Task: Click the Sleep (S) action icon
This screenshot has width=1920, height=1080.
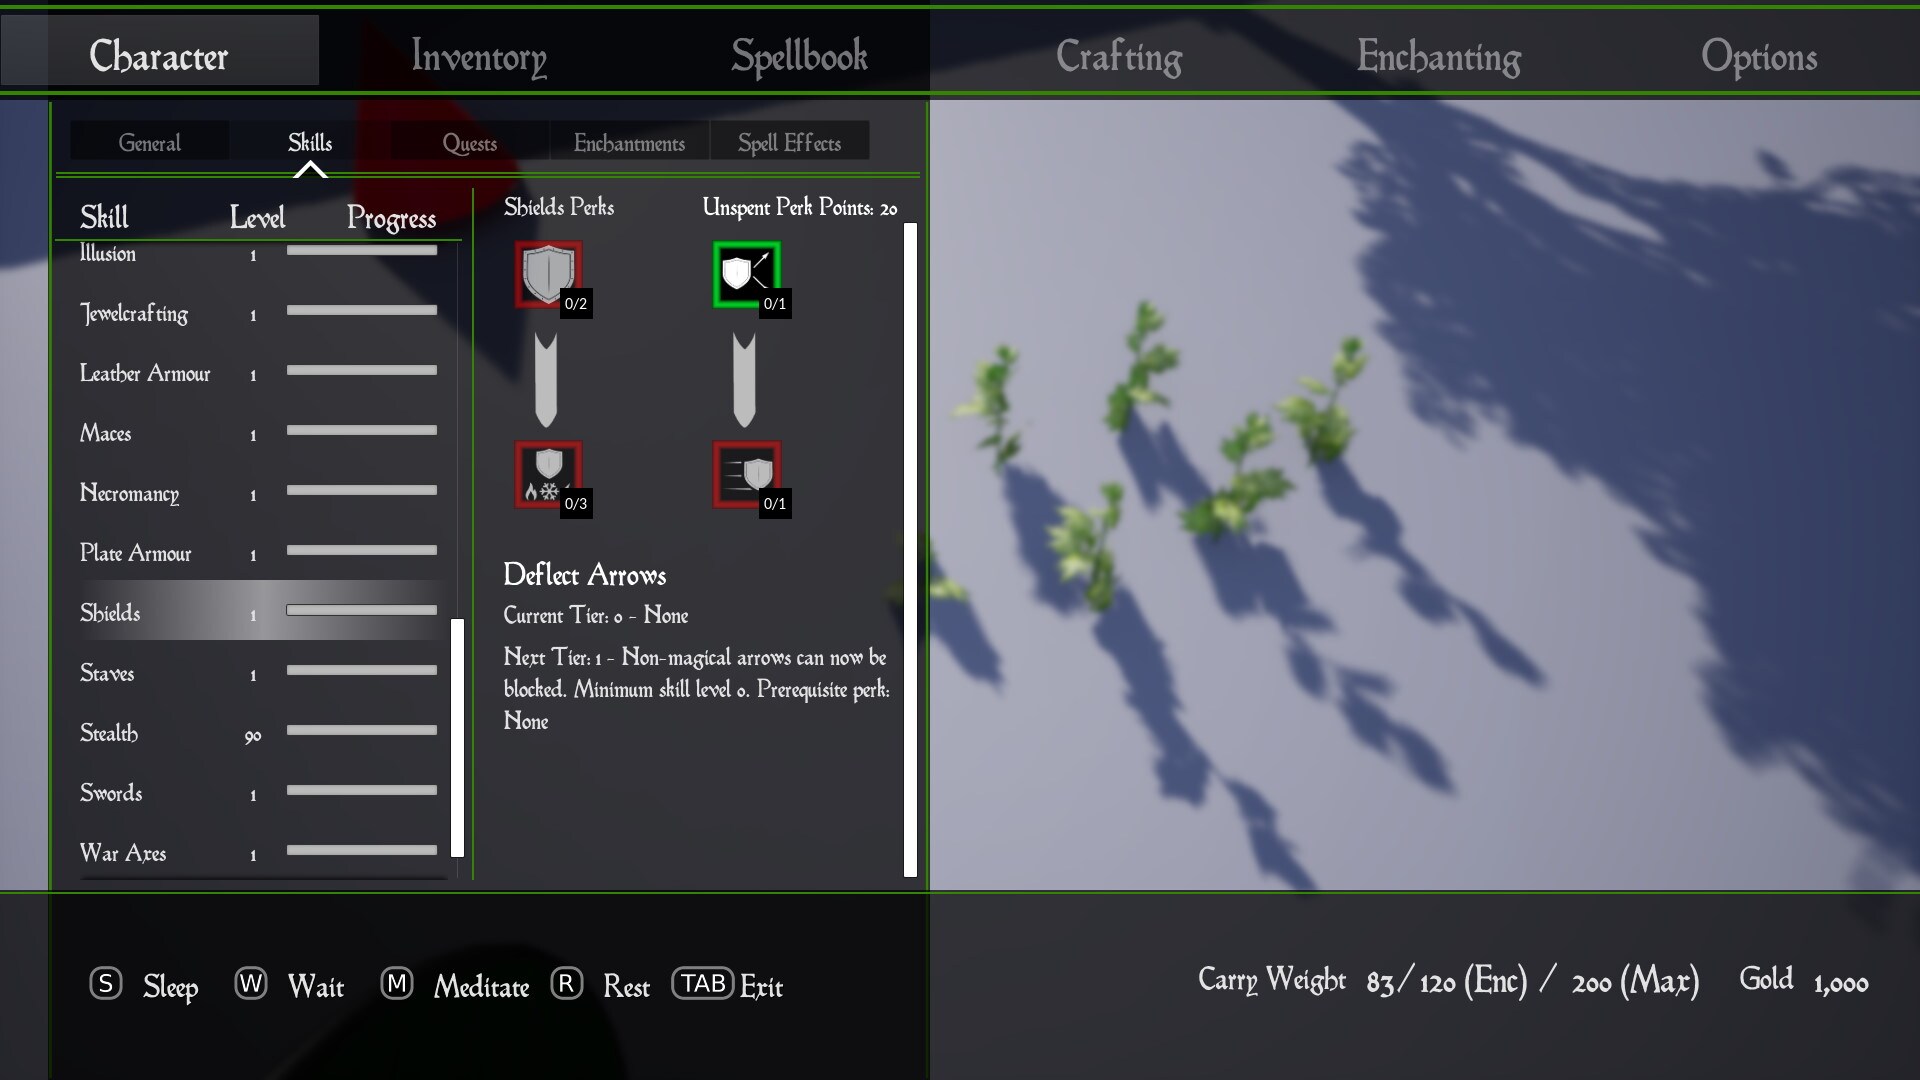Action: pyautogui.click(x=106, y=984)
